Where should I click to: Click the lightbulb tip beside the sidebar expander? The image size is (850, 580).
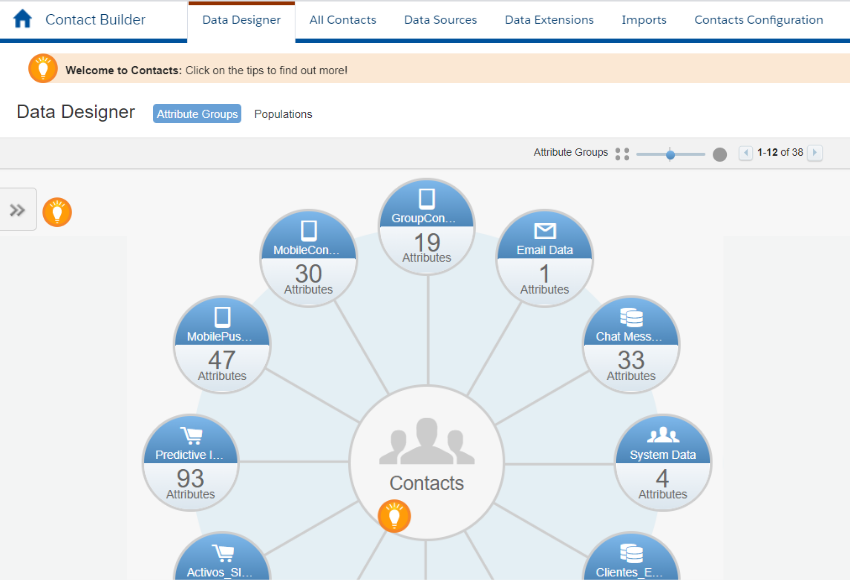point(57,212)
